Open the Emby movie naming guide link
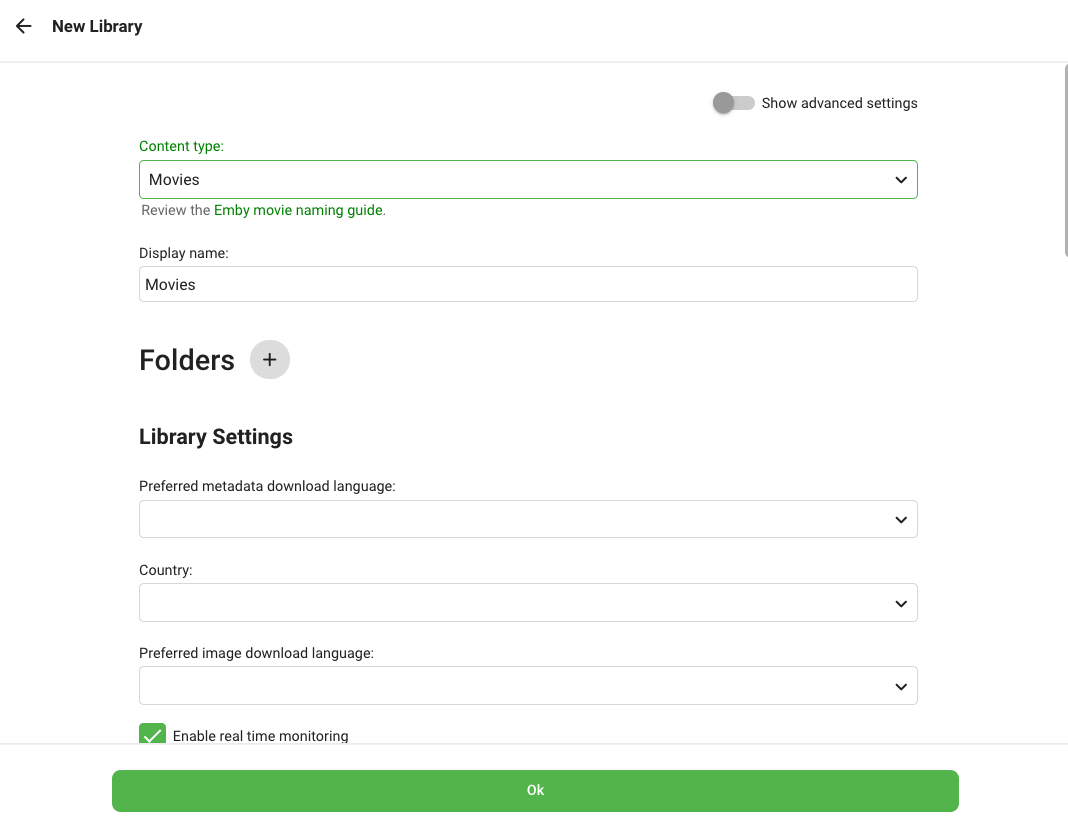 (x=298, y=211)
